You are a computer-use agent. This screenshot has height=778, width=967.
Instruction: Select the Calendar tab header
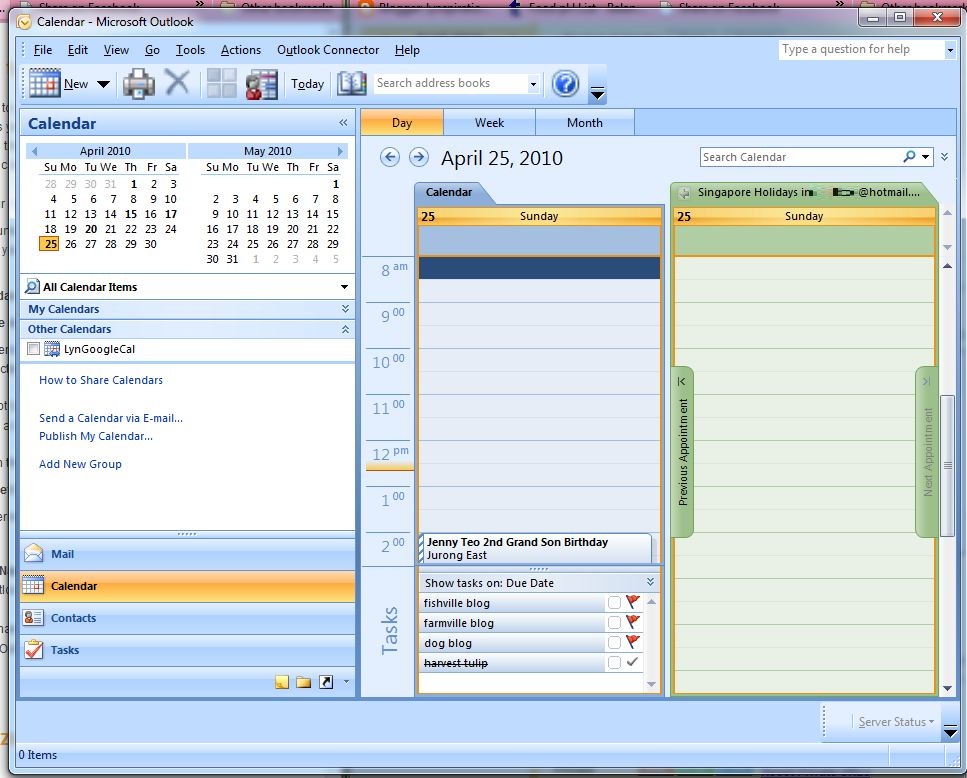(x=449, y=192)
